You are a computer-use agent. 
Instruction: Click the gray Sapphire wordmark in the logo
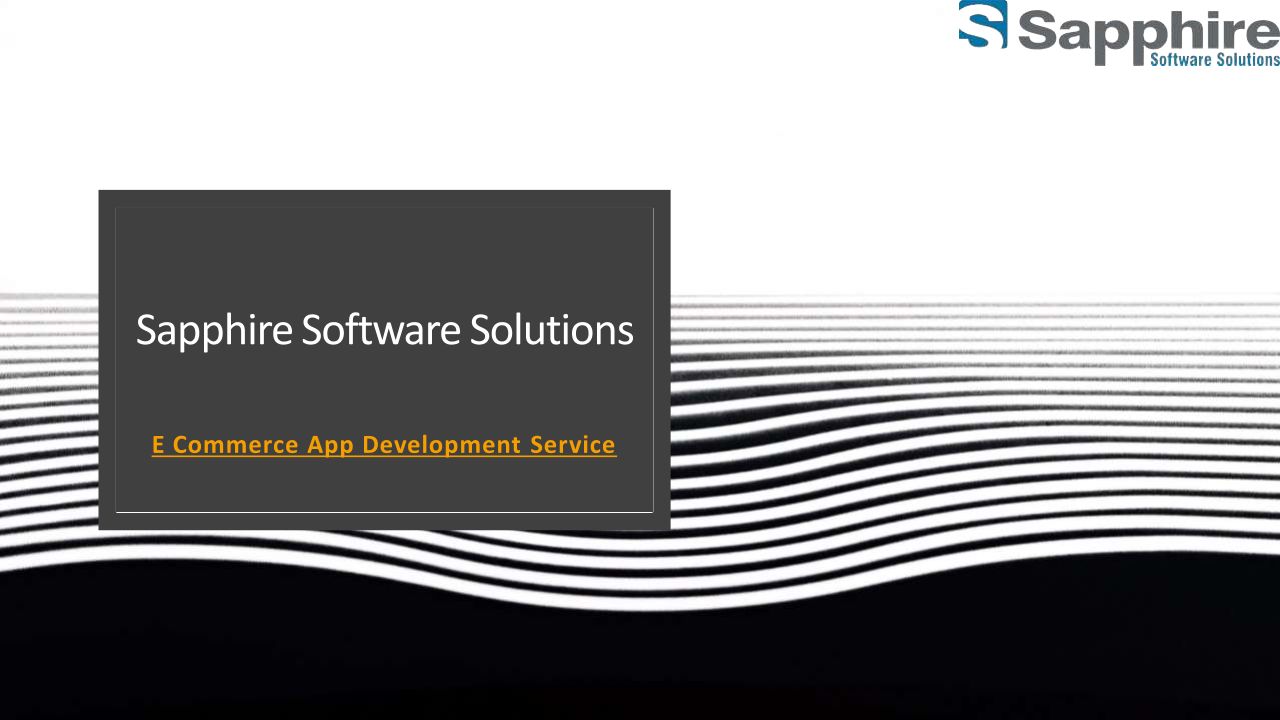click(x=1146, y=30)
